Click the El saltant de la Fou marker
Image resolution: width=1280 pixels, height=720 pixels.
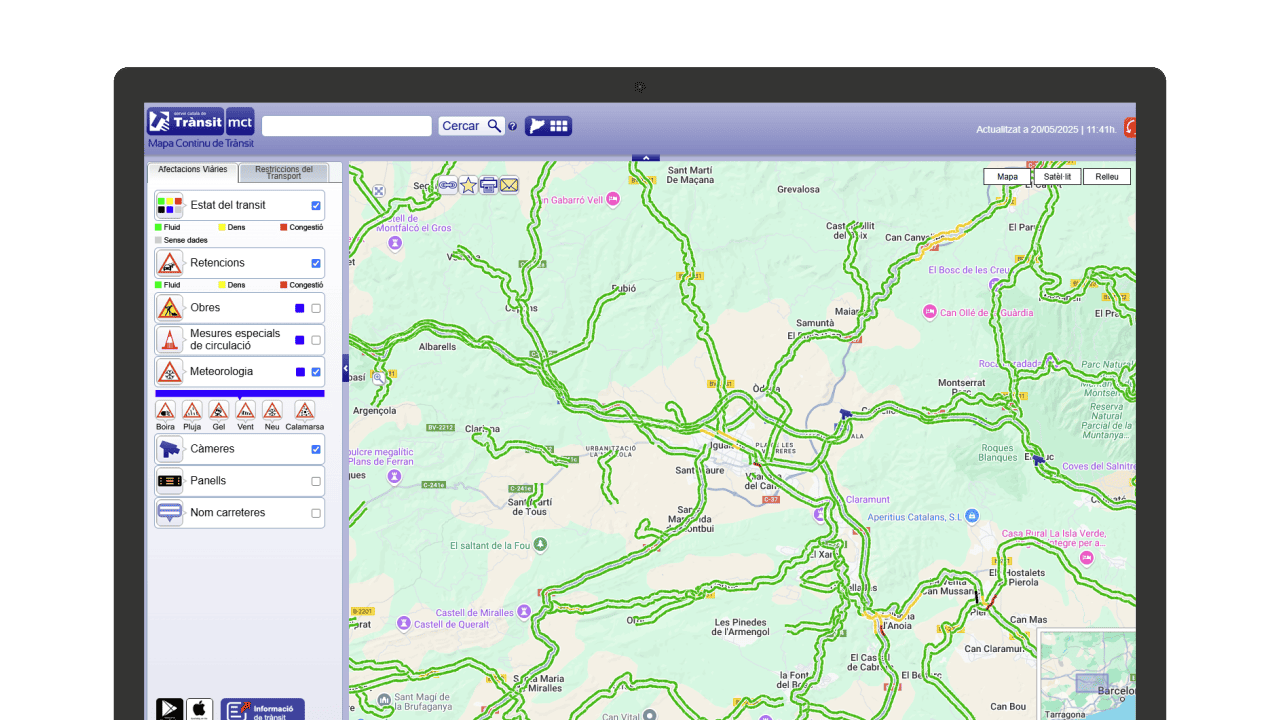coord(540,545)
